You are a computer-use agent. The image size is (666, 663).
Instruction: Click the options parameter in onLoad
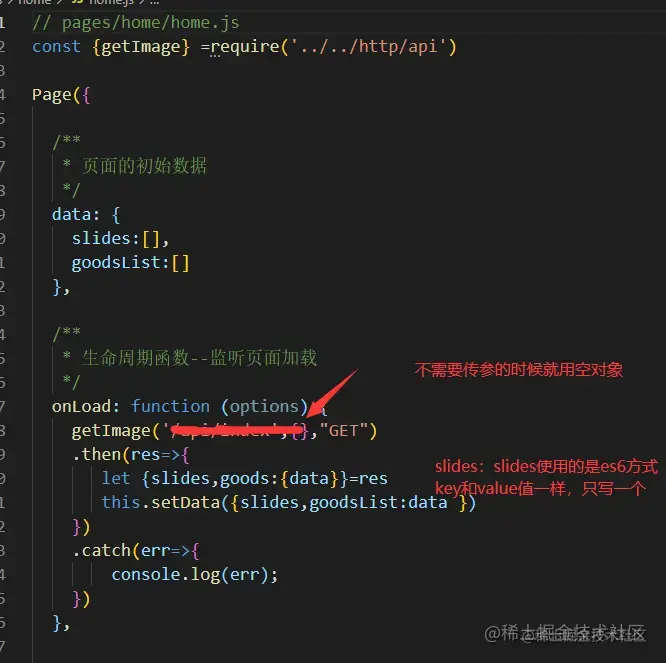(264, 407)
